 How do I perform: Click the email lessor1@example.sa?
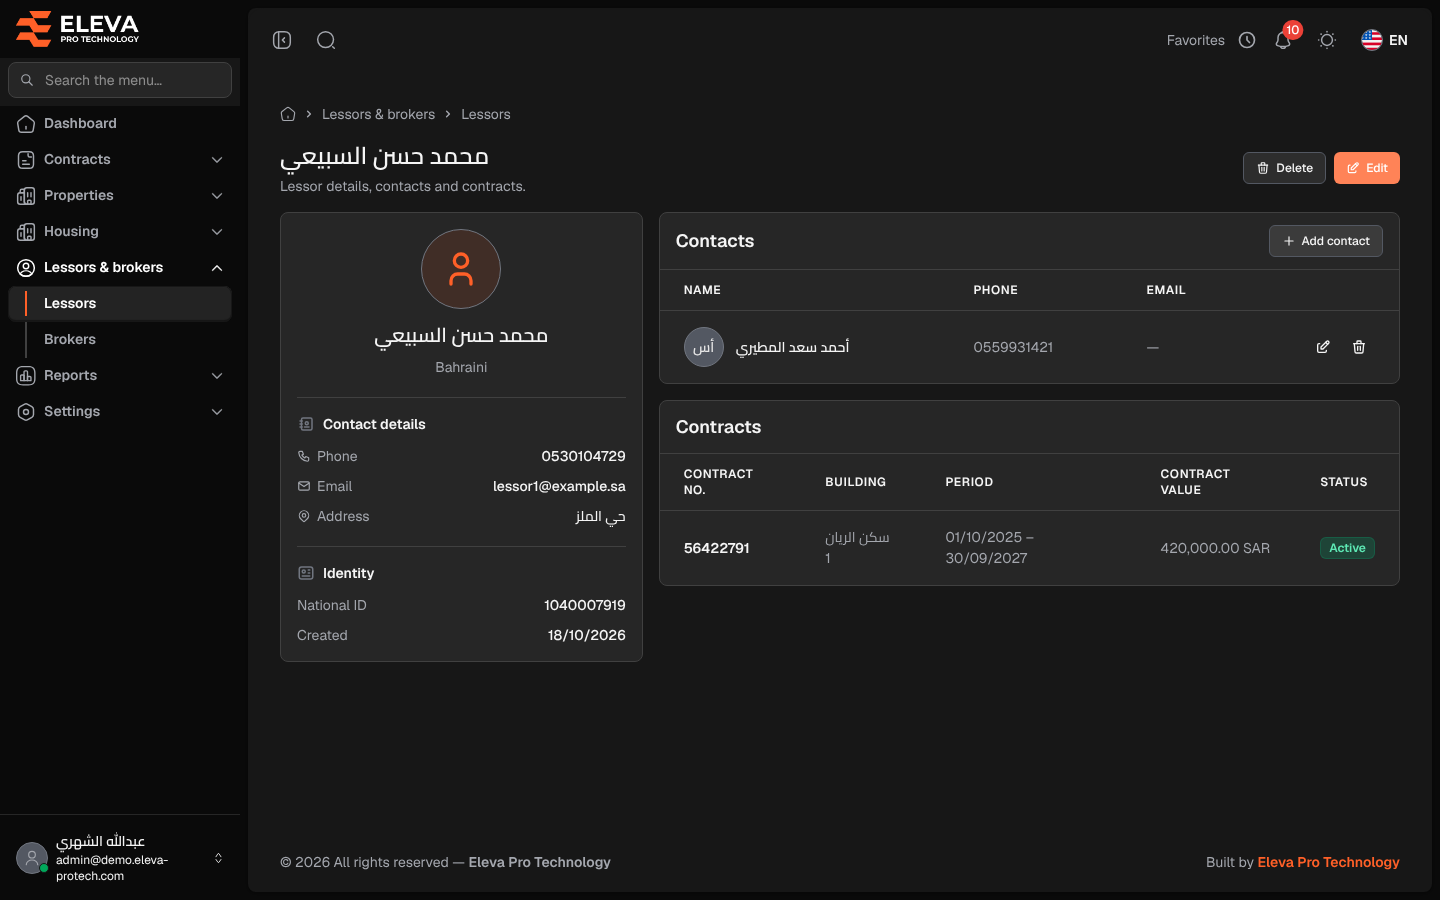coord(559,486)
